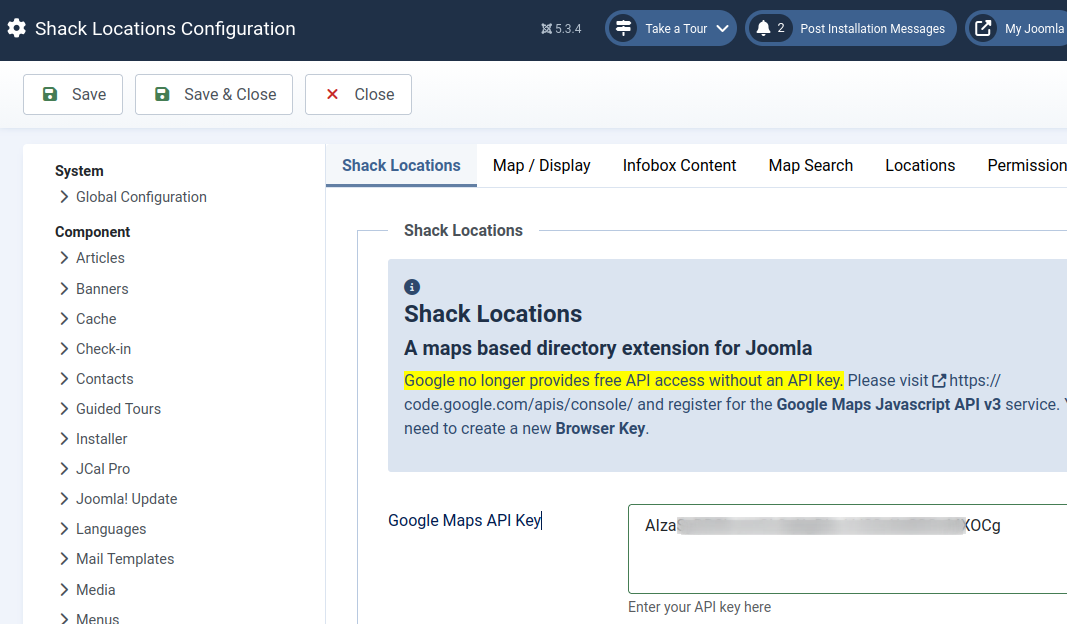Click the red X icon on Close button
The height and width of the screenshot is (624, 1067).
332,93
